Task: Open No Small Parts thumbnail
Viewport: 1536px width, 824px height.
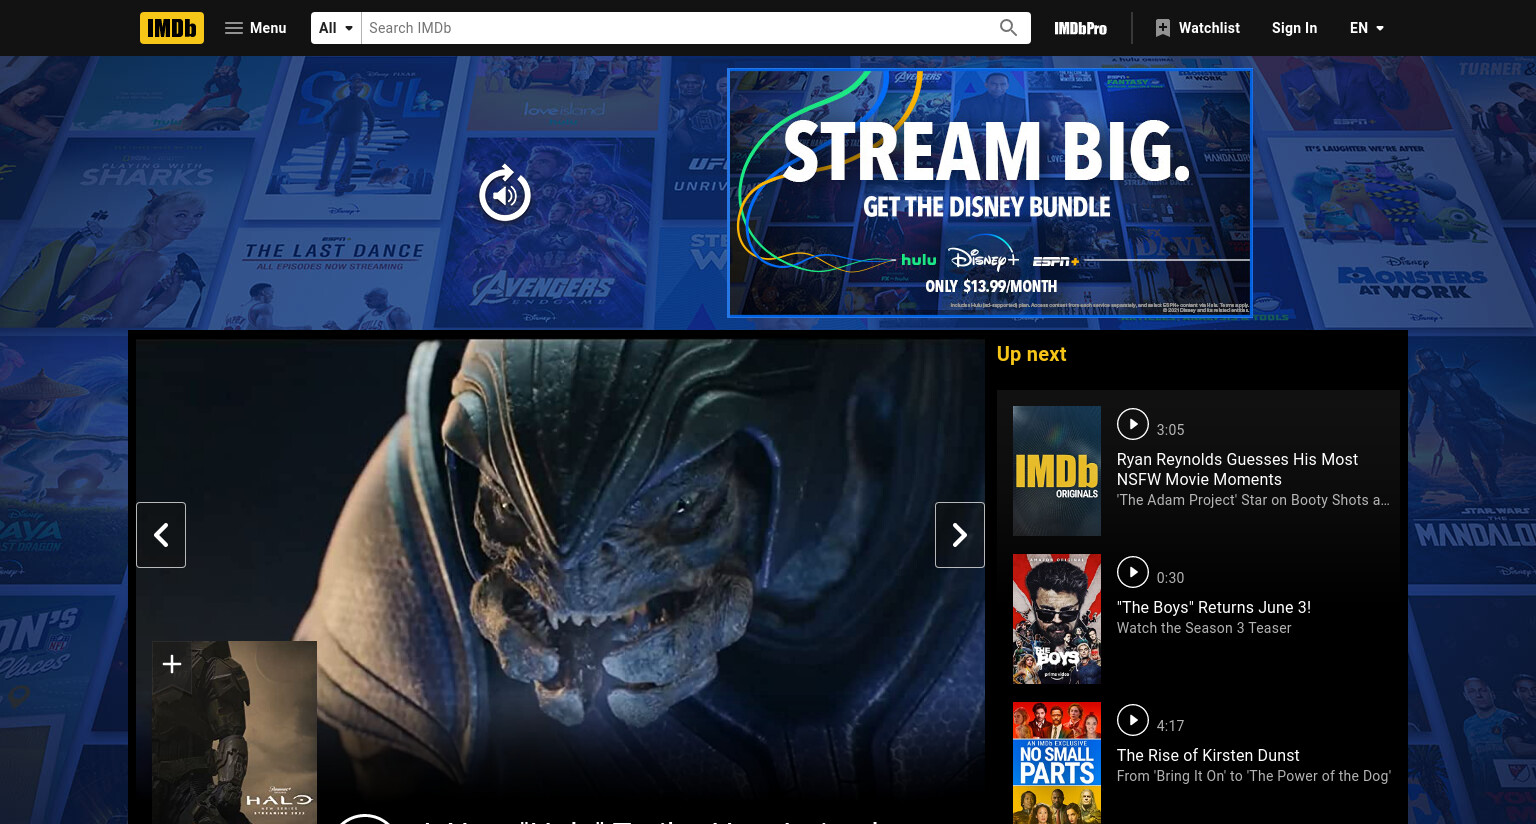Action: coord(1057,763)
